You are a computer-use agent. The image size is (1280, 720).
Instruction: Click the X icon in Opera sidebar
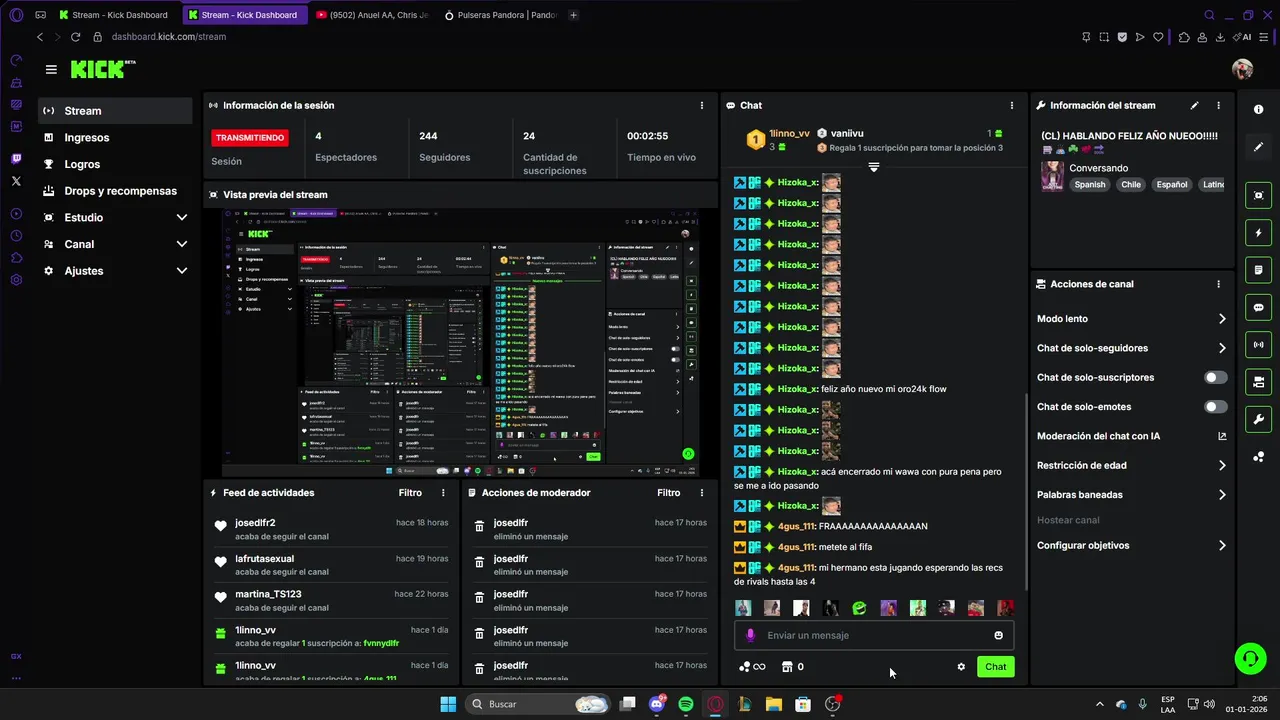16,181
